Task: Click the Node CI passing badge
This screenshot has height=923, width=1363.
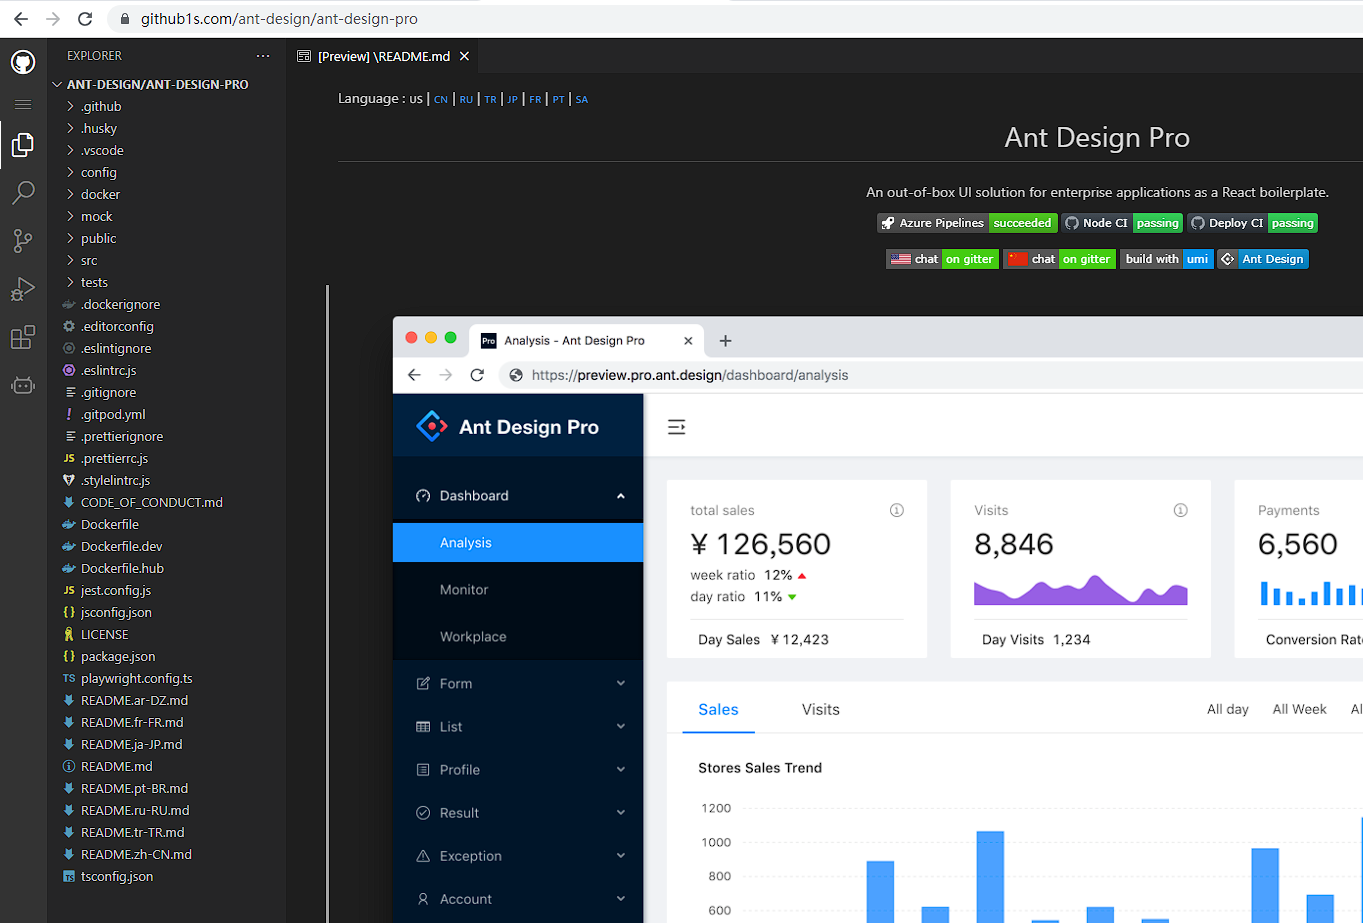Action: coord(1122,223)
